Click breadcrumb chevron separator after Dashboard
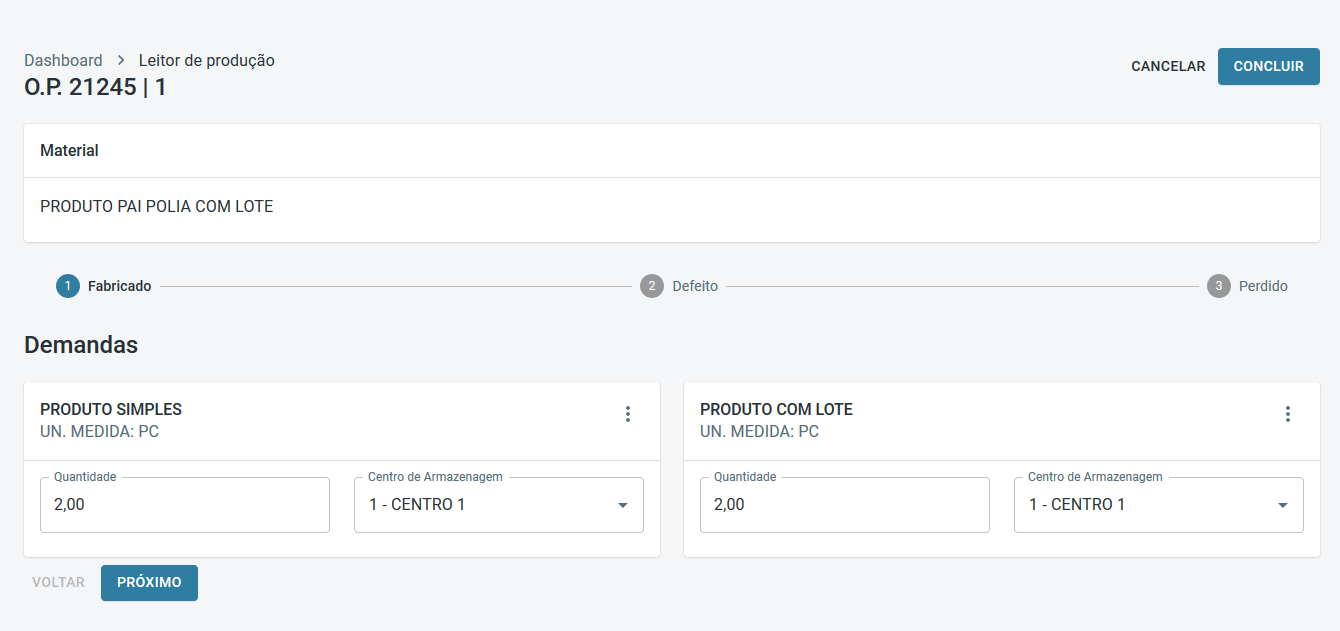1340x631 pixels. (x=121, y=61)
